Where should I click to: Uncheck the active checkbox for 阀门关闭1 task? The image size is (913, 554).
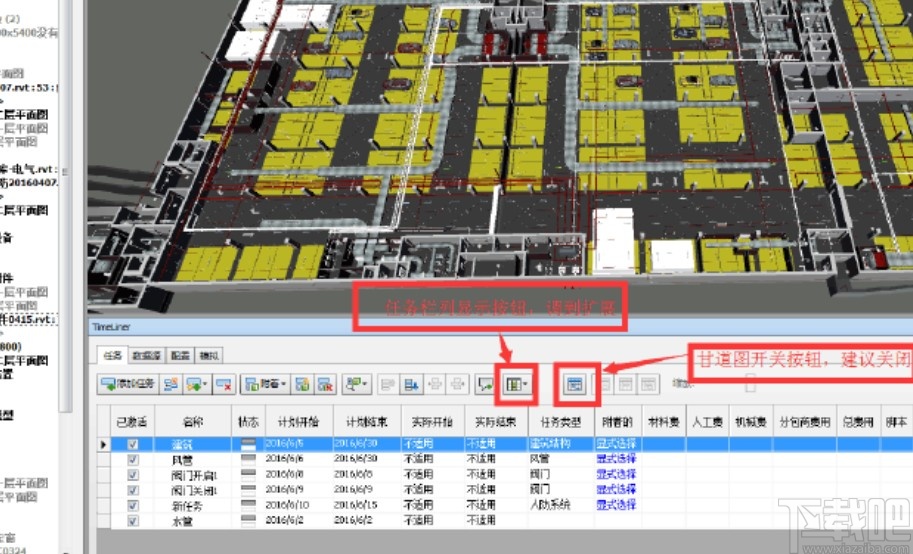pos(132,490)
